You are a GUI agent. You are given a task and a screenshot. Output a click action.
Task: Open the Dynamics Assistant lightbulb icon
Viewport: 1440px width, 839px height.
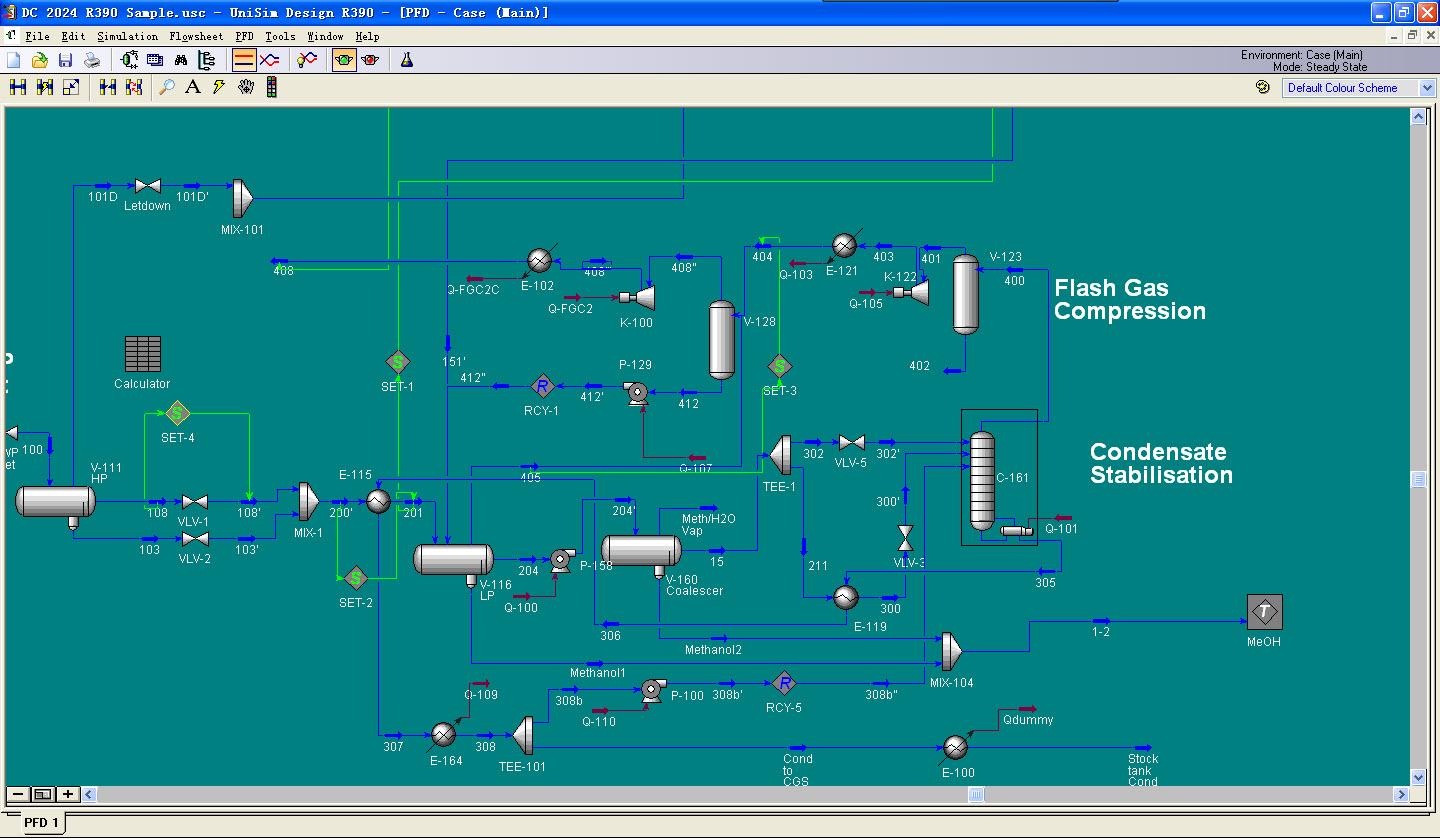point(307,60)
